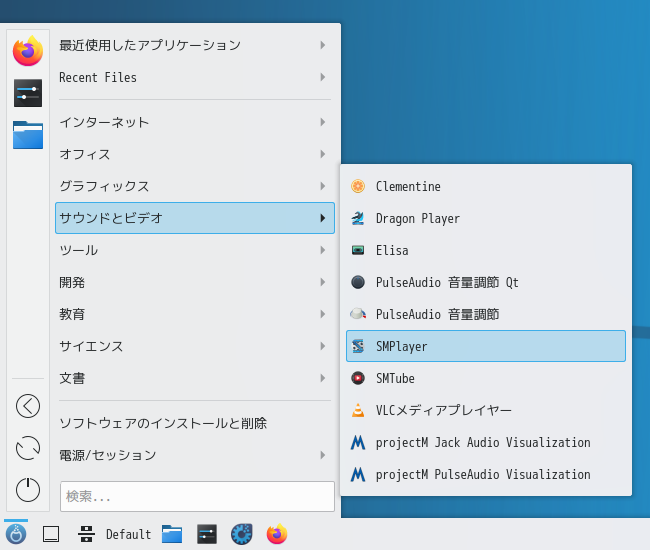Launch Clementine from the submenu
650x550 pixels.
[486, 186]
